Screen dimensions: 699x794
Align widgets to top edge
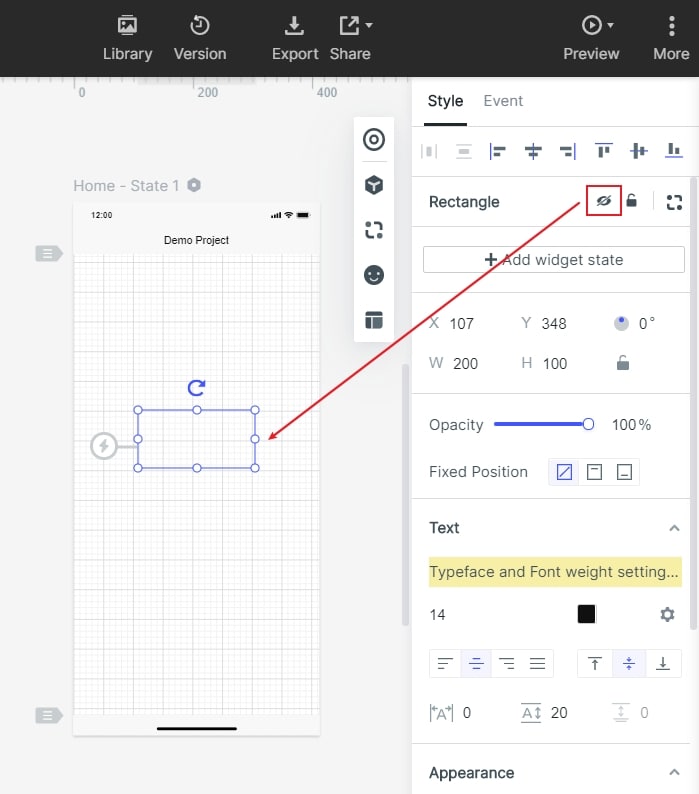coord(603,151)
